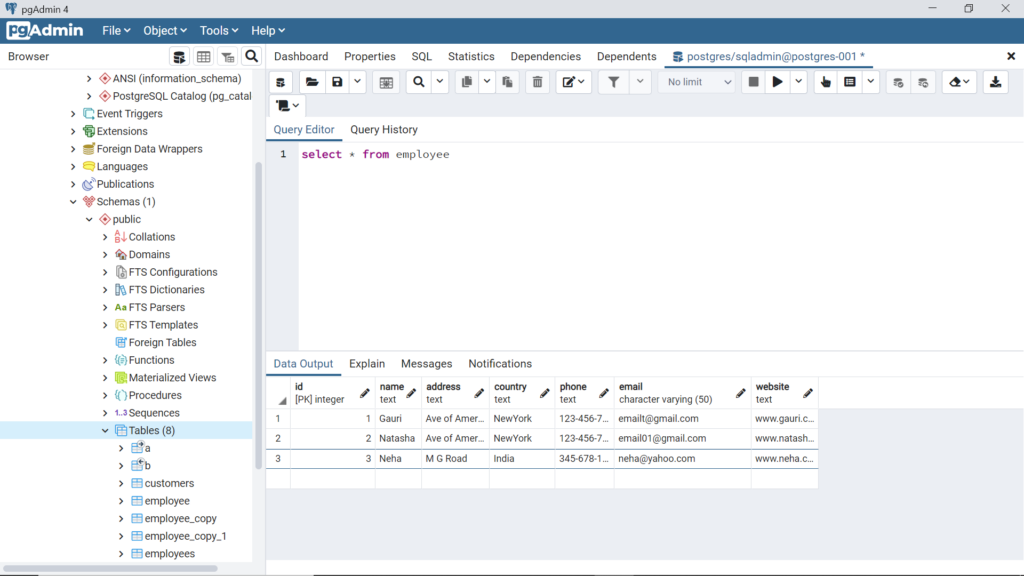Viewport: 1024px width, 576px height.
Task: Click the edit pencil on the email column
Action: coord(739,391)
